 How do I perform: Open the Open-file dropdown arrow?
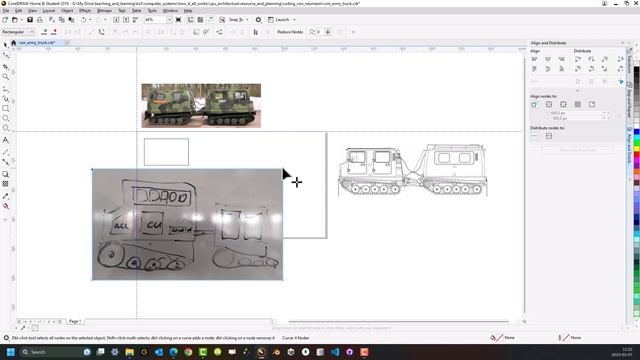click(x=21, y=20)
